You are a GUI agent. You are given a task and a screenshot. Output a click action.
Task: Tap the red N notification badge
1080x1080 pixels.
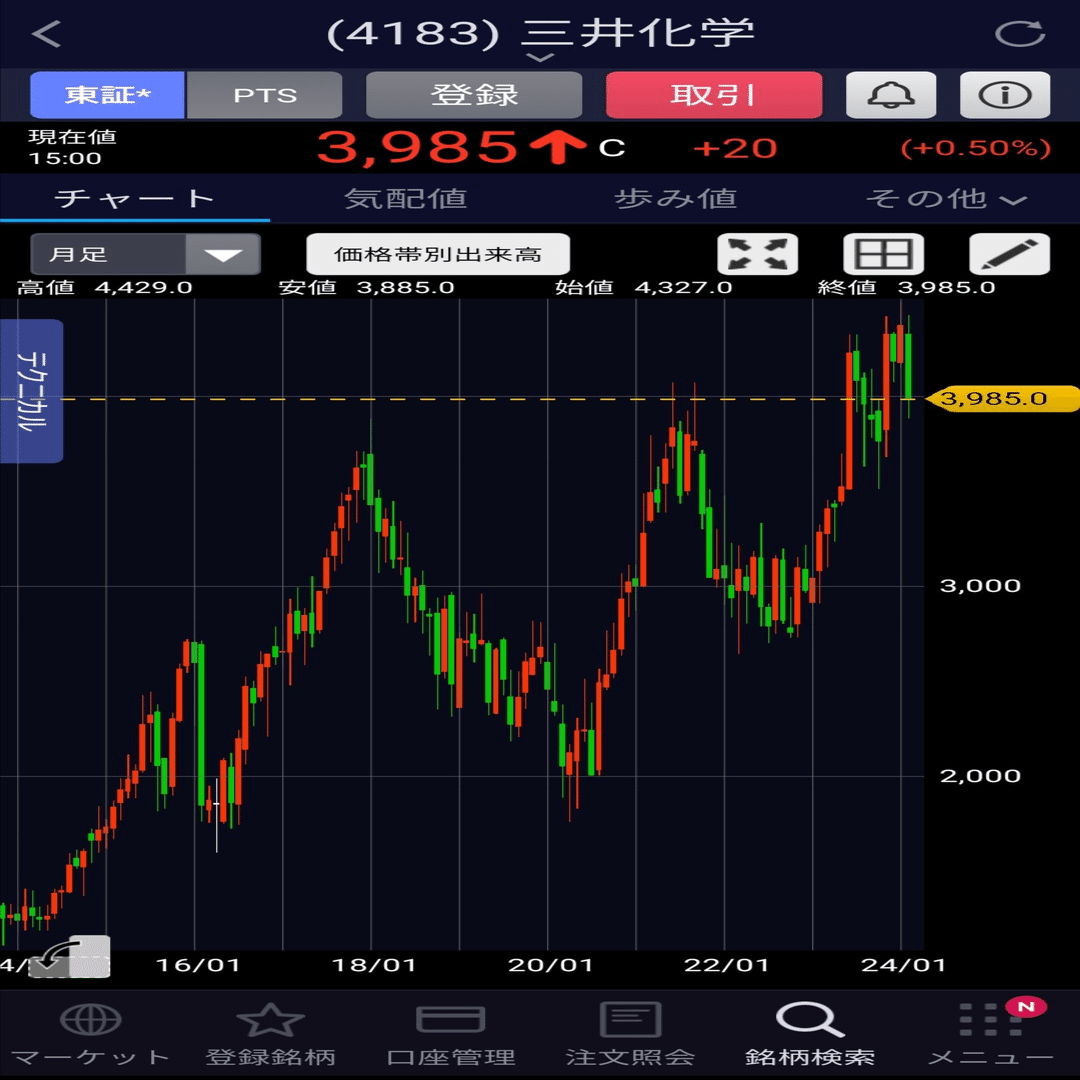(1026, 1007)
